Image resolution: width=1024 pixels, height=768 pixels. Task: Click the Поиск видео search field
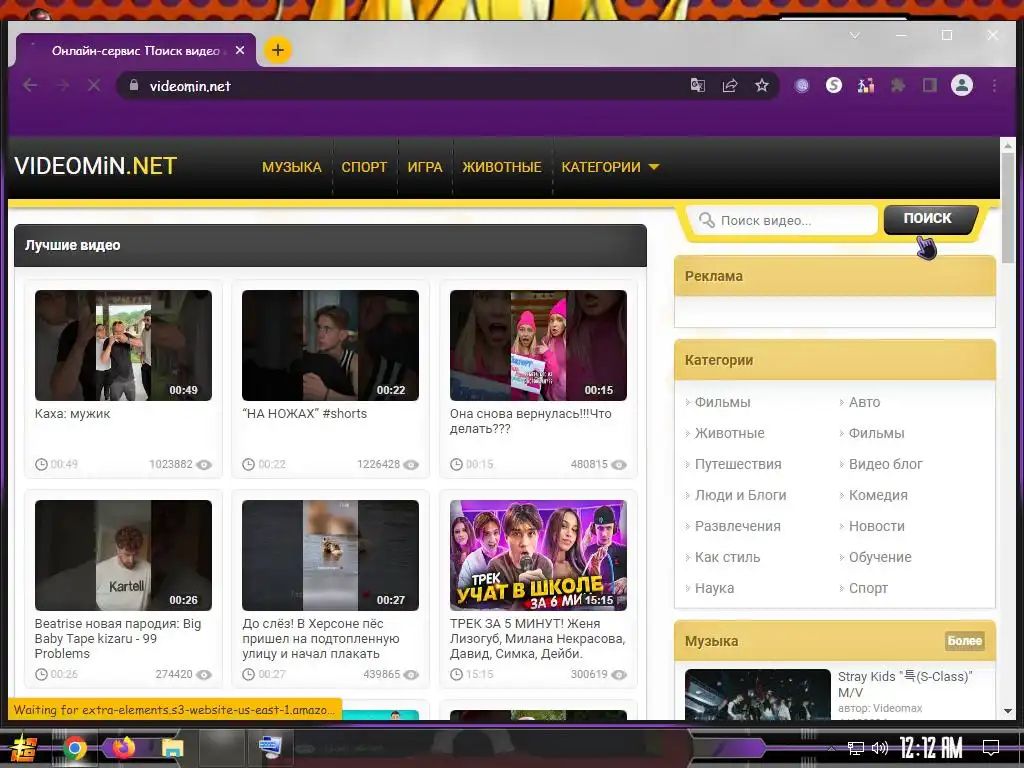[782, 220]
